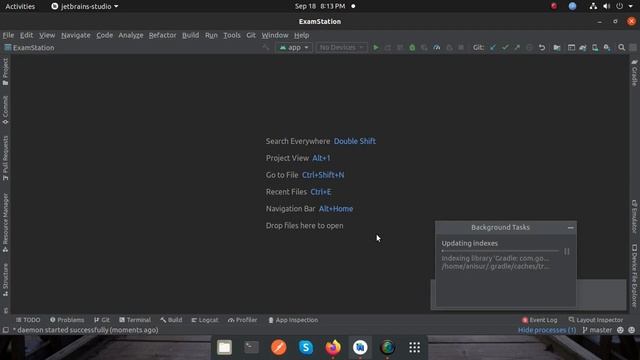Revert changes with the rollback arrow icon
This screenshot has height=360, width=640.
[x=542, y=48]
